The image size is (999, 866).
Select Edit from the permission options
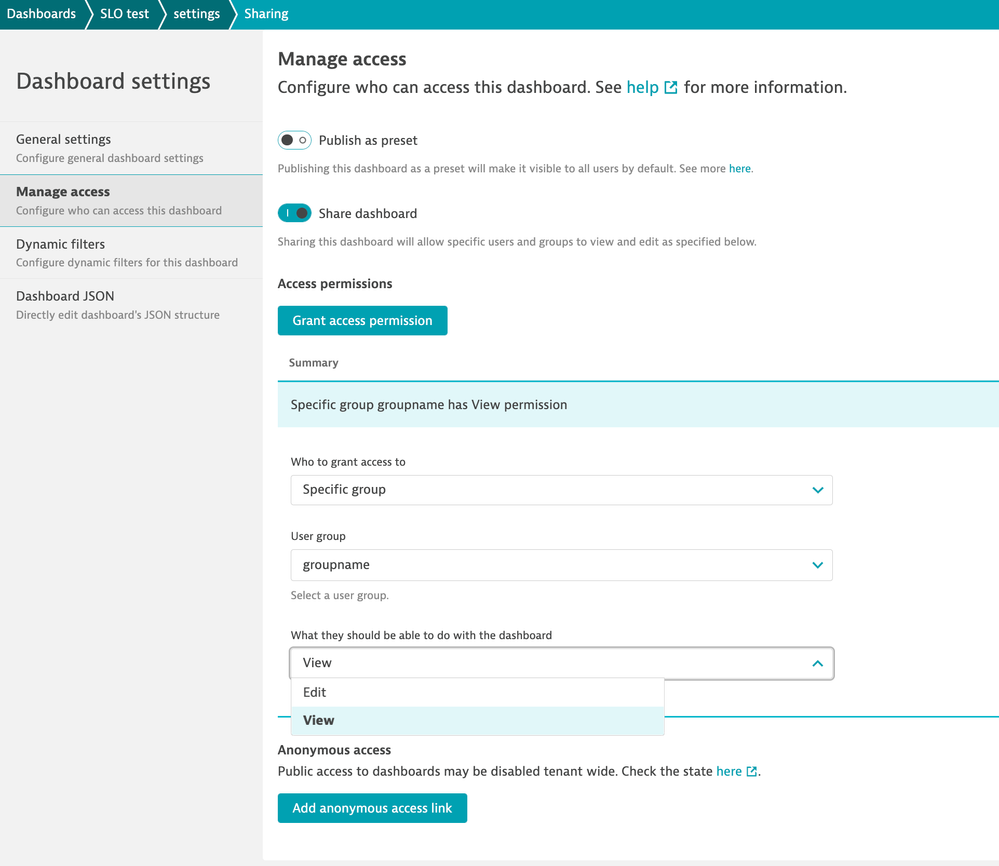tap(315, 692)
